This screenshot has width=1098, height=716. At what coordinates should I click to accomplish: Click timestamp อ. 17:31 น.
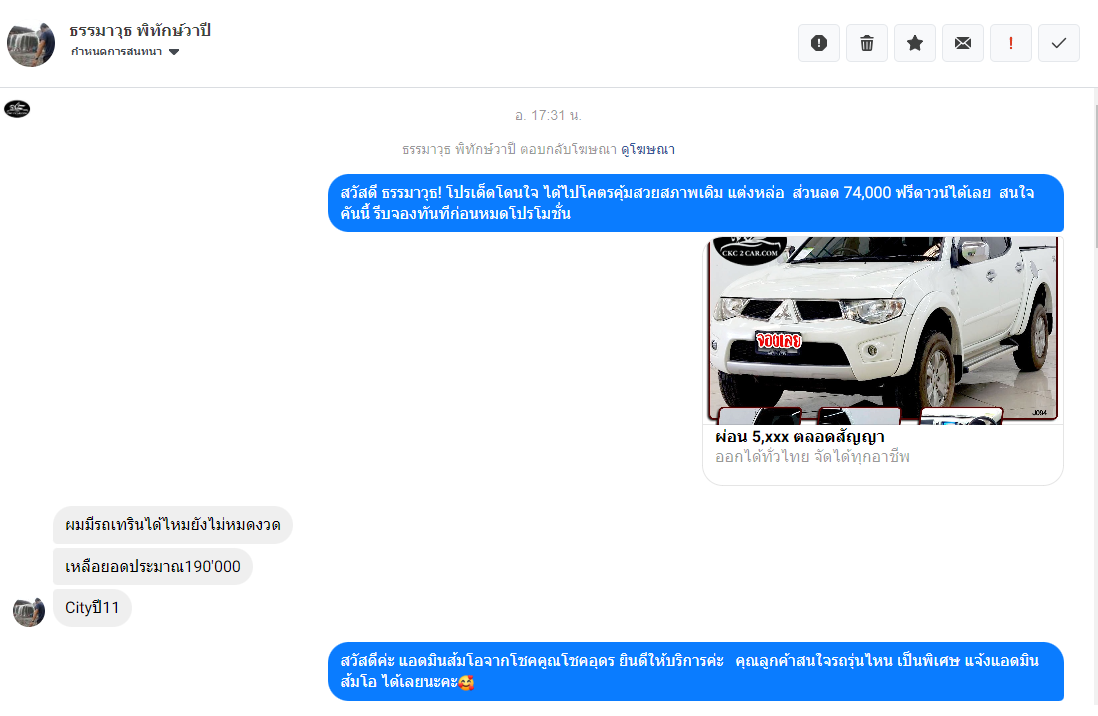point(548,115)
